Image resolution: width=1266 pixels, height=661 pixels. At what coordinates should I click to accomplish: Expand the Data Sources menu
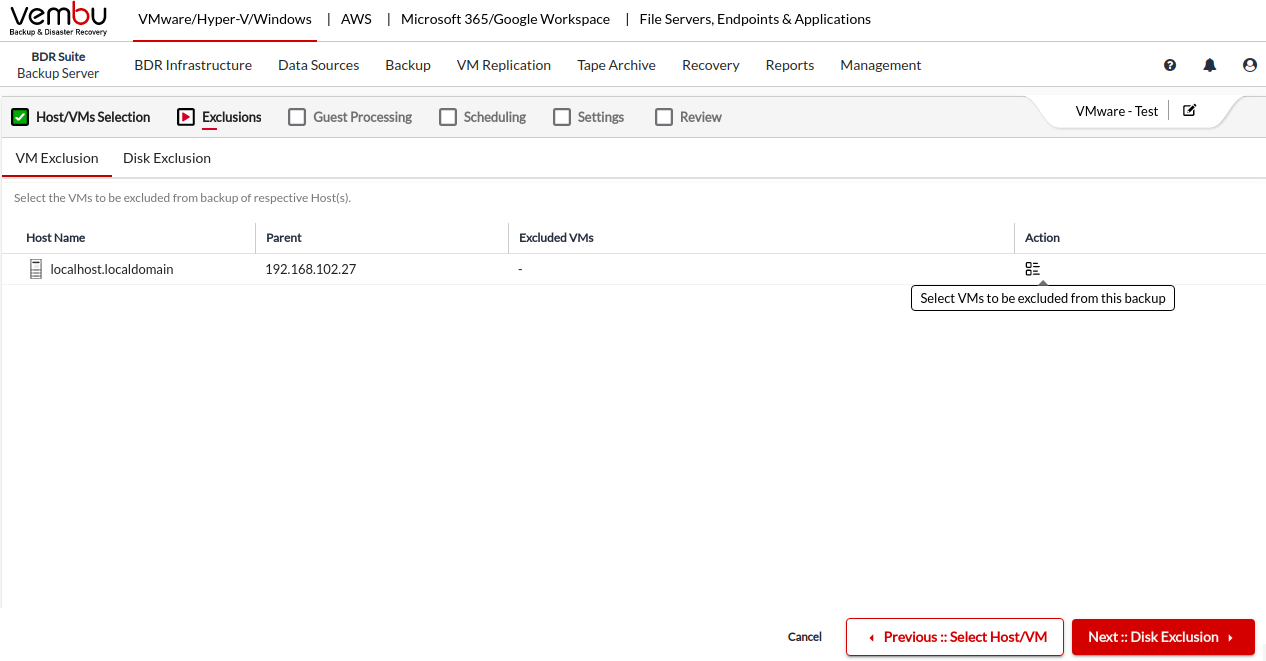click(318, 65)
